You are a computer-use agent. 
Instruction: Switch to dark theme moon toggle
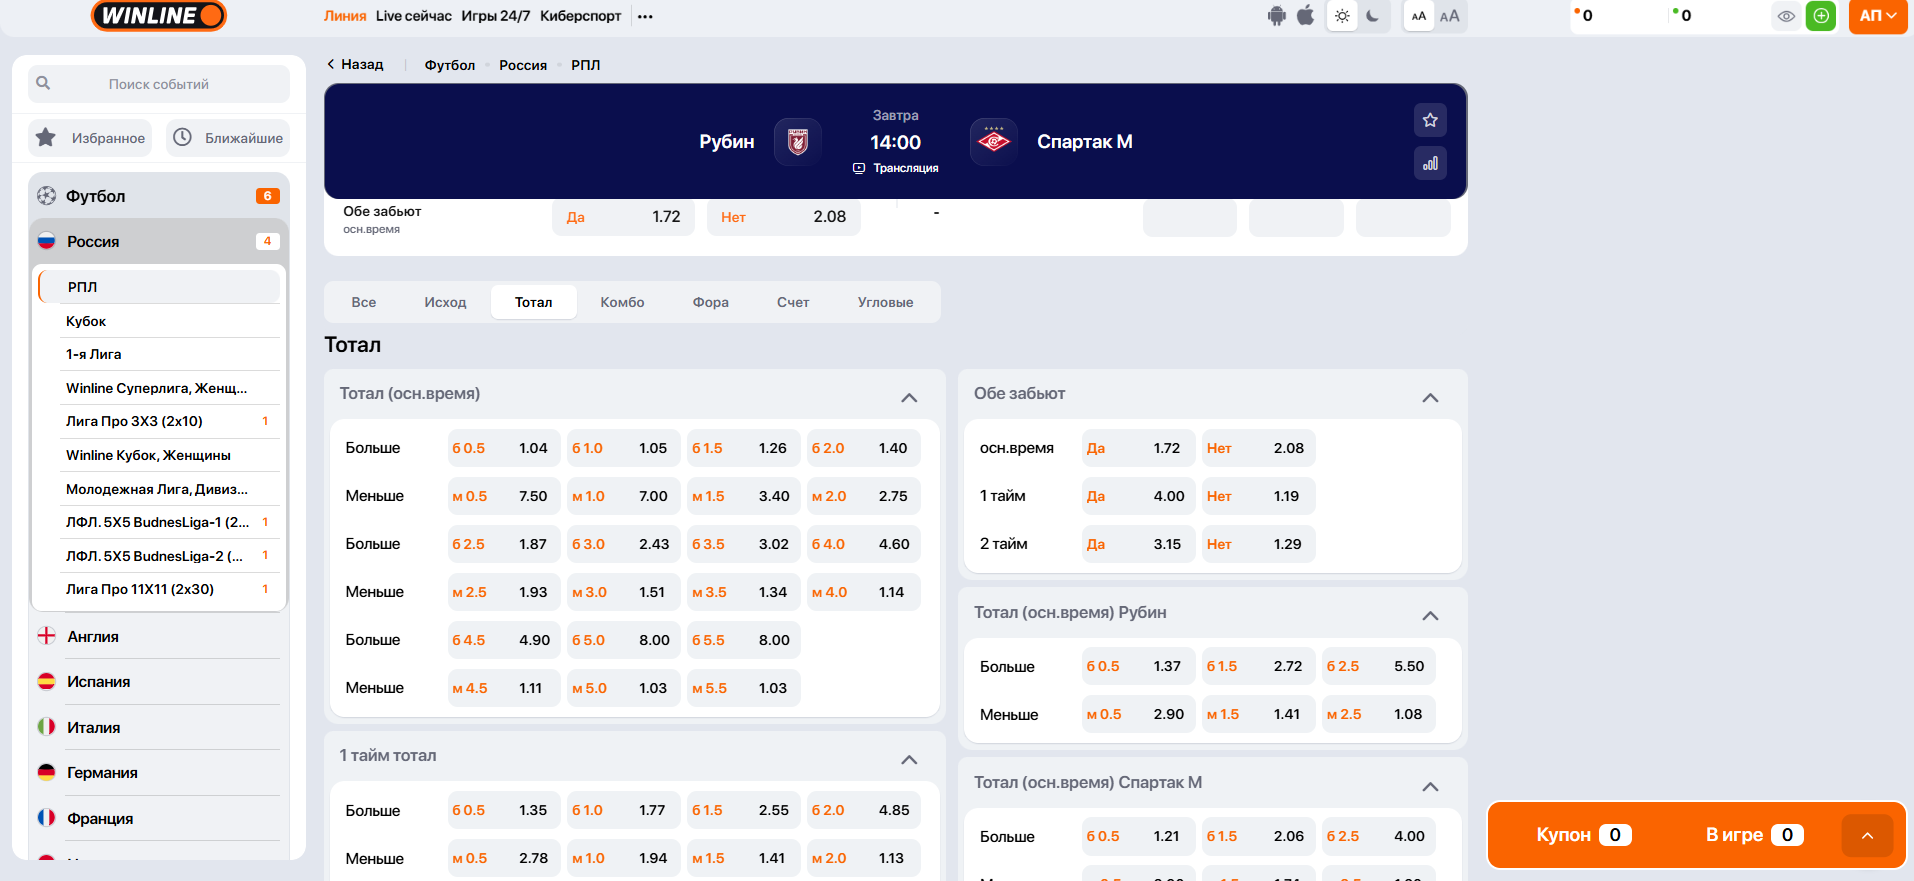tap(1373, 16)
